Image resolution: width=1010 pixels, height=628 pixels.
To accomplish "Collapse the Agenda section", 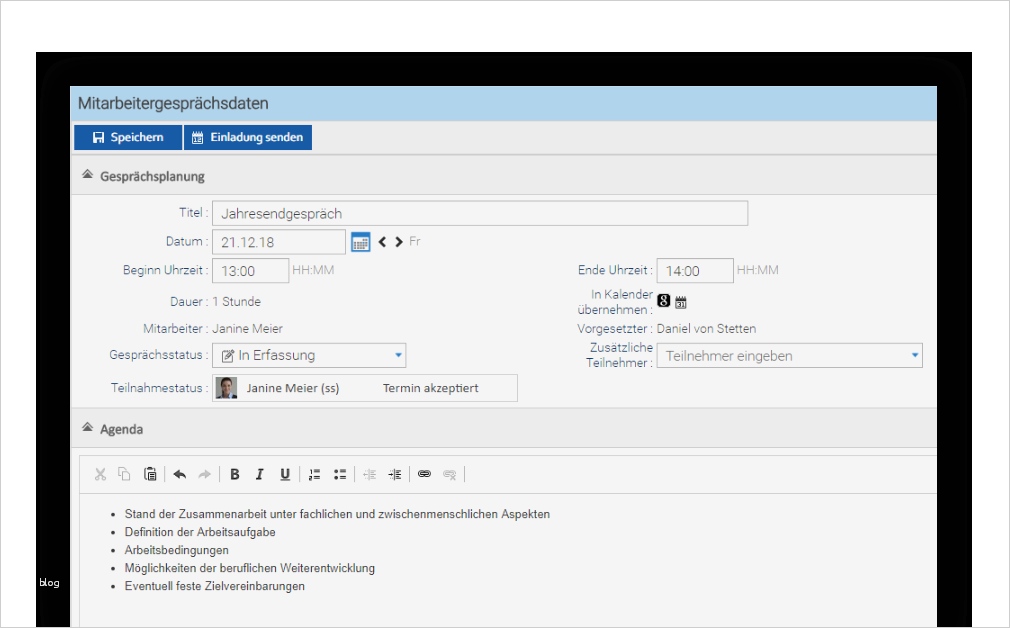I will (x=88, y=427).
